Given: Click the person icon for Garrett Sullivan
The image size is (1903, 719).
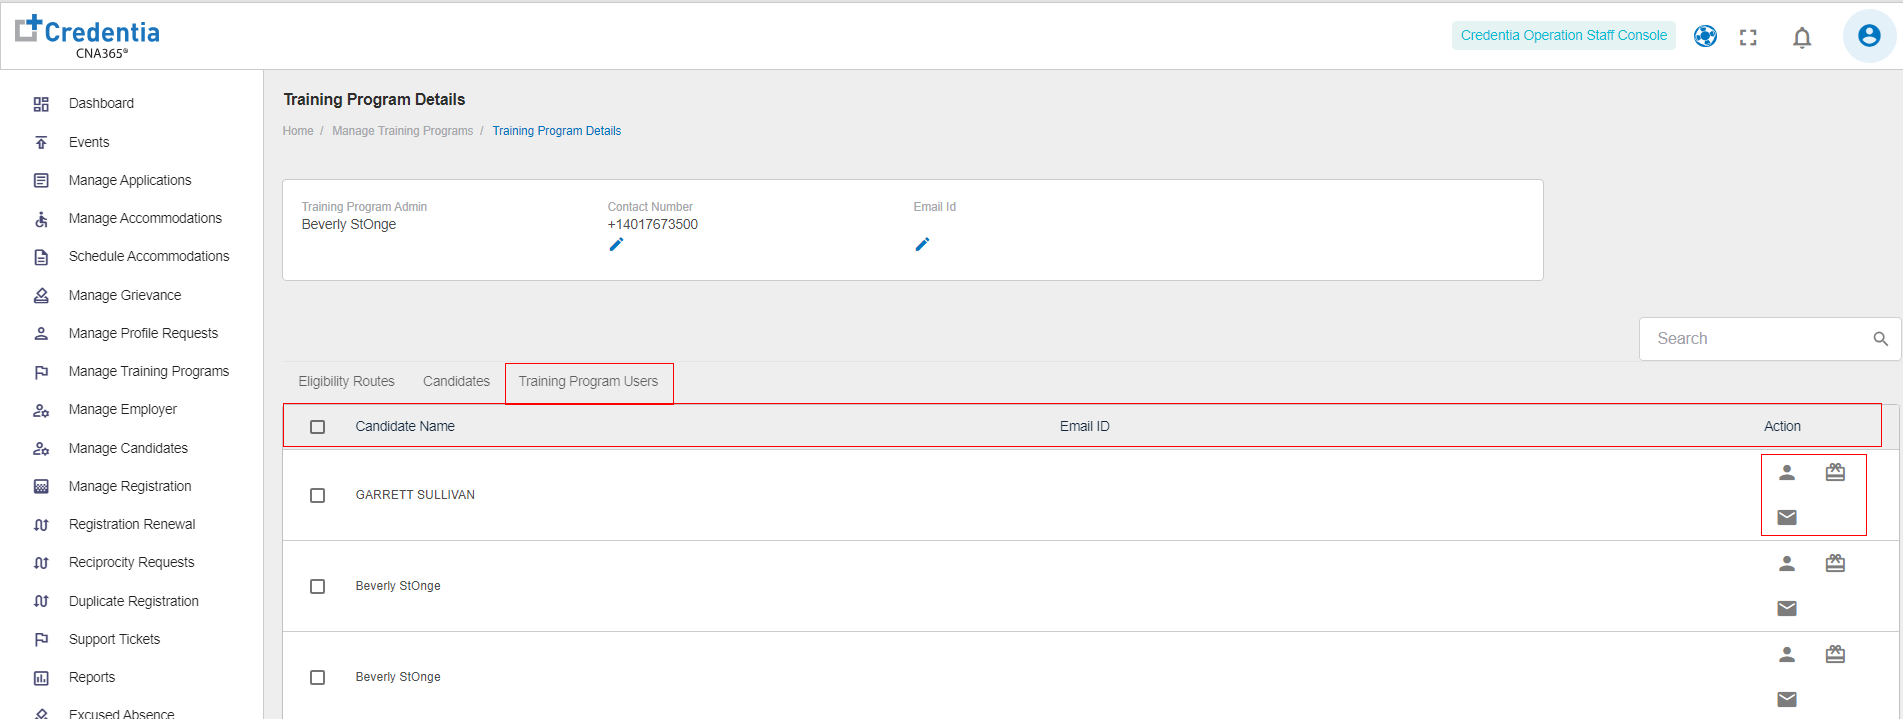Looking at the screenshot, I should [1787, 473].
